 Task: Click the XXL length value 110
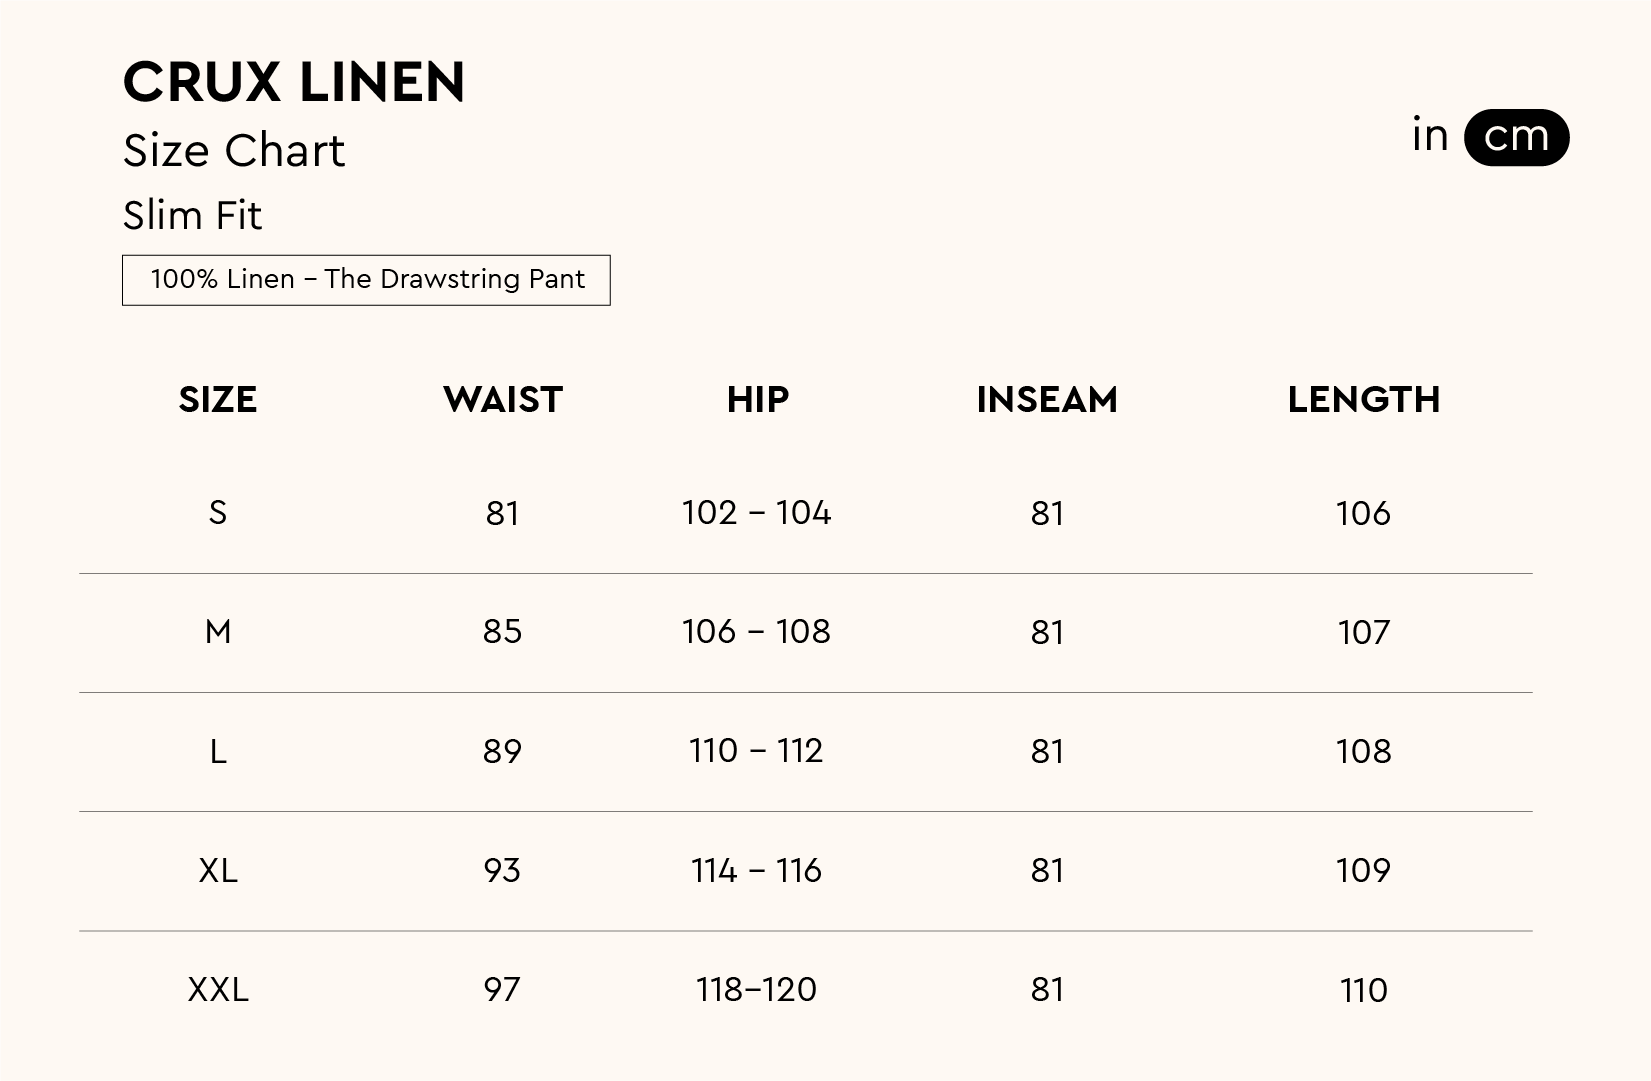[1363, 990]
